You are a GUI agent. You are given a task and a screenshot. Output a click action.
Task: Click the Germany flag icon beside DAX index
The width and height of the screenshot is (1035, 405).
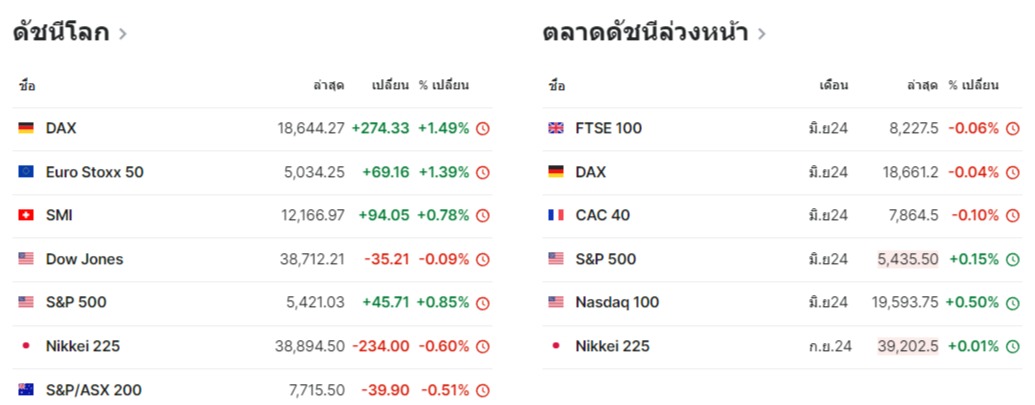pyautogui.click(x=26, y=128)
